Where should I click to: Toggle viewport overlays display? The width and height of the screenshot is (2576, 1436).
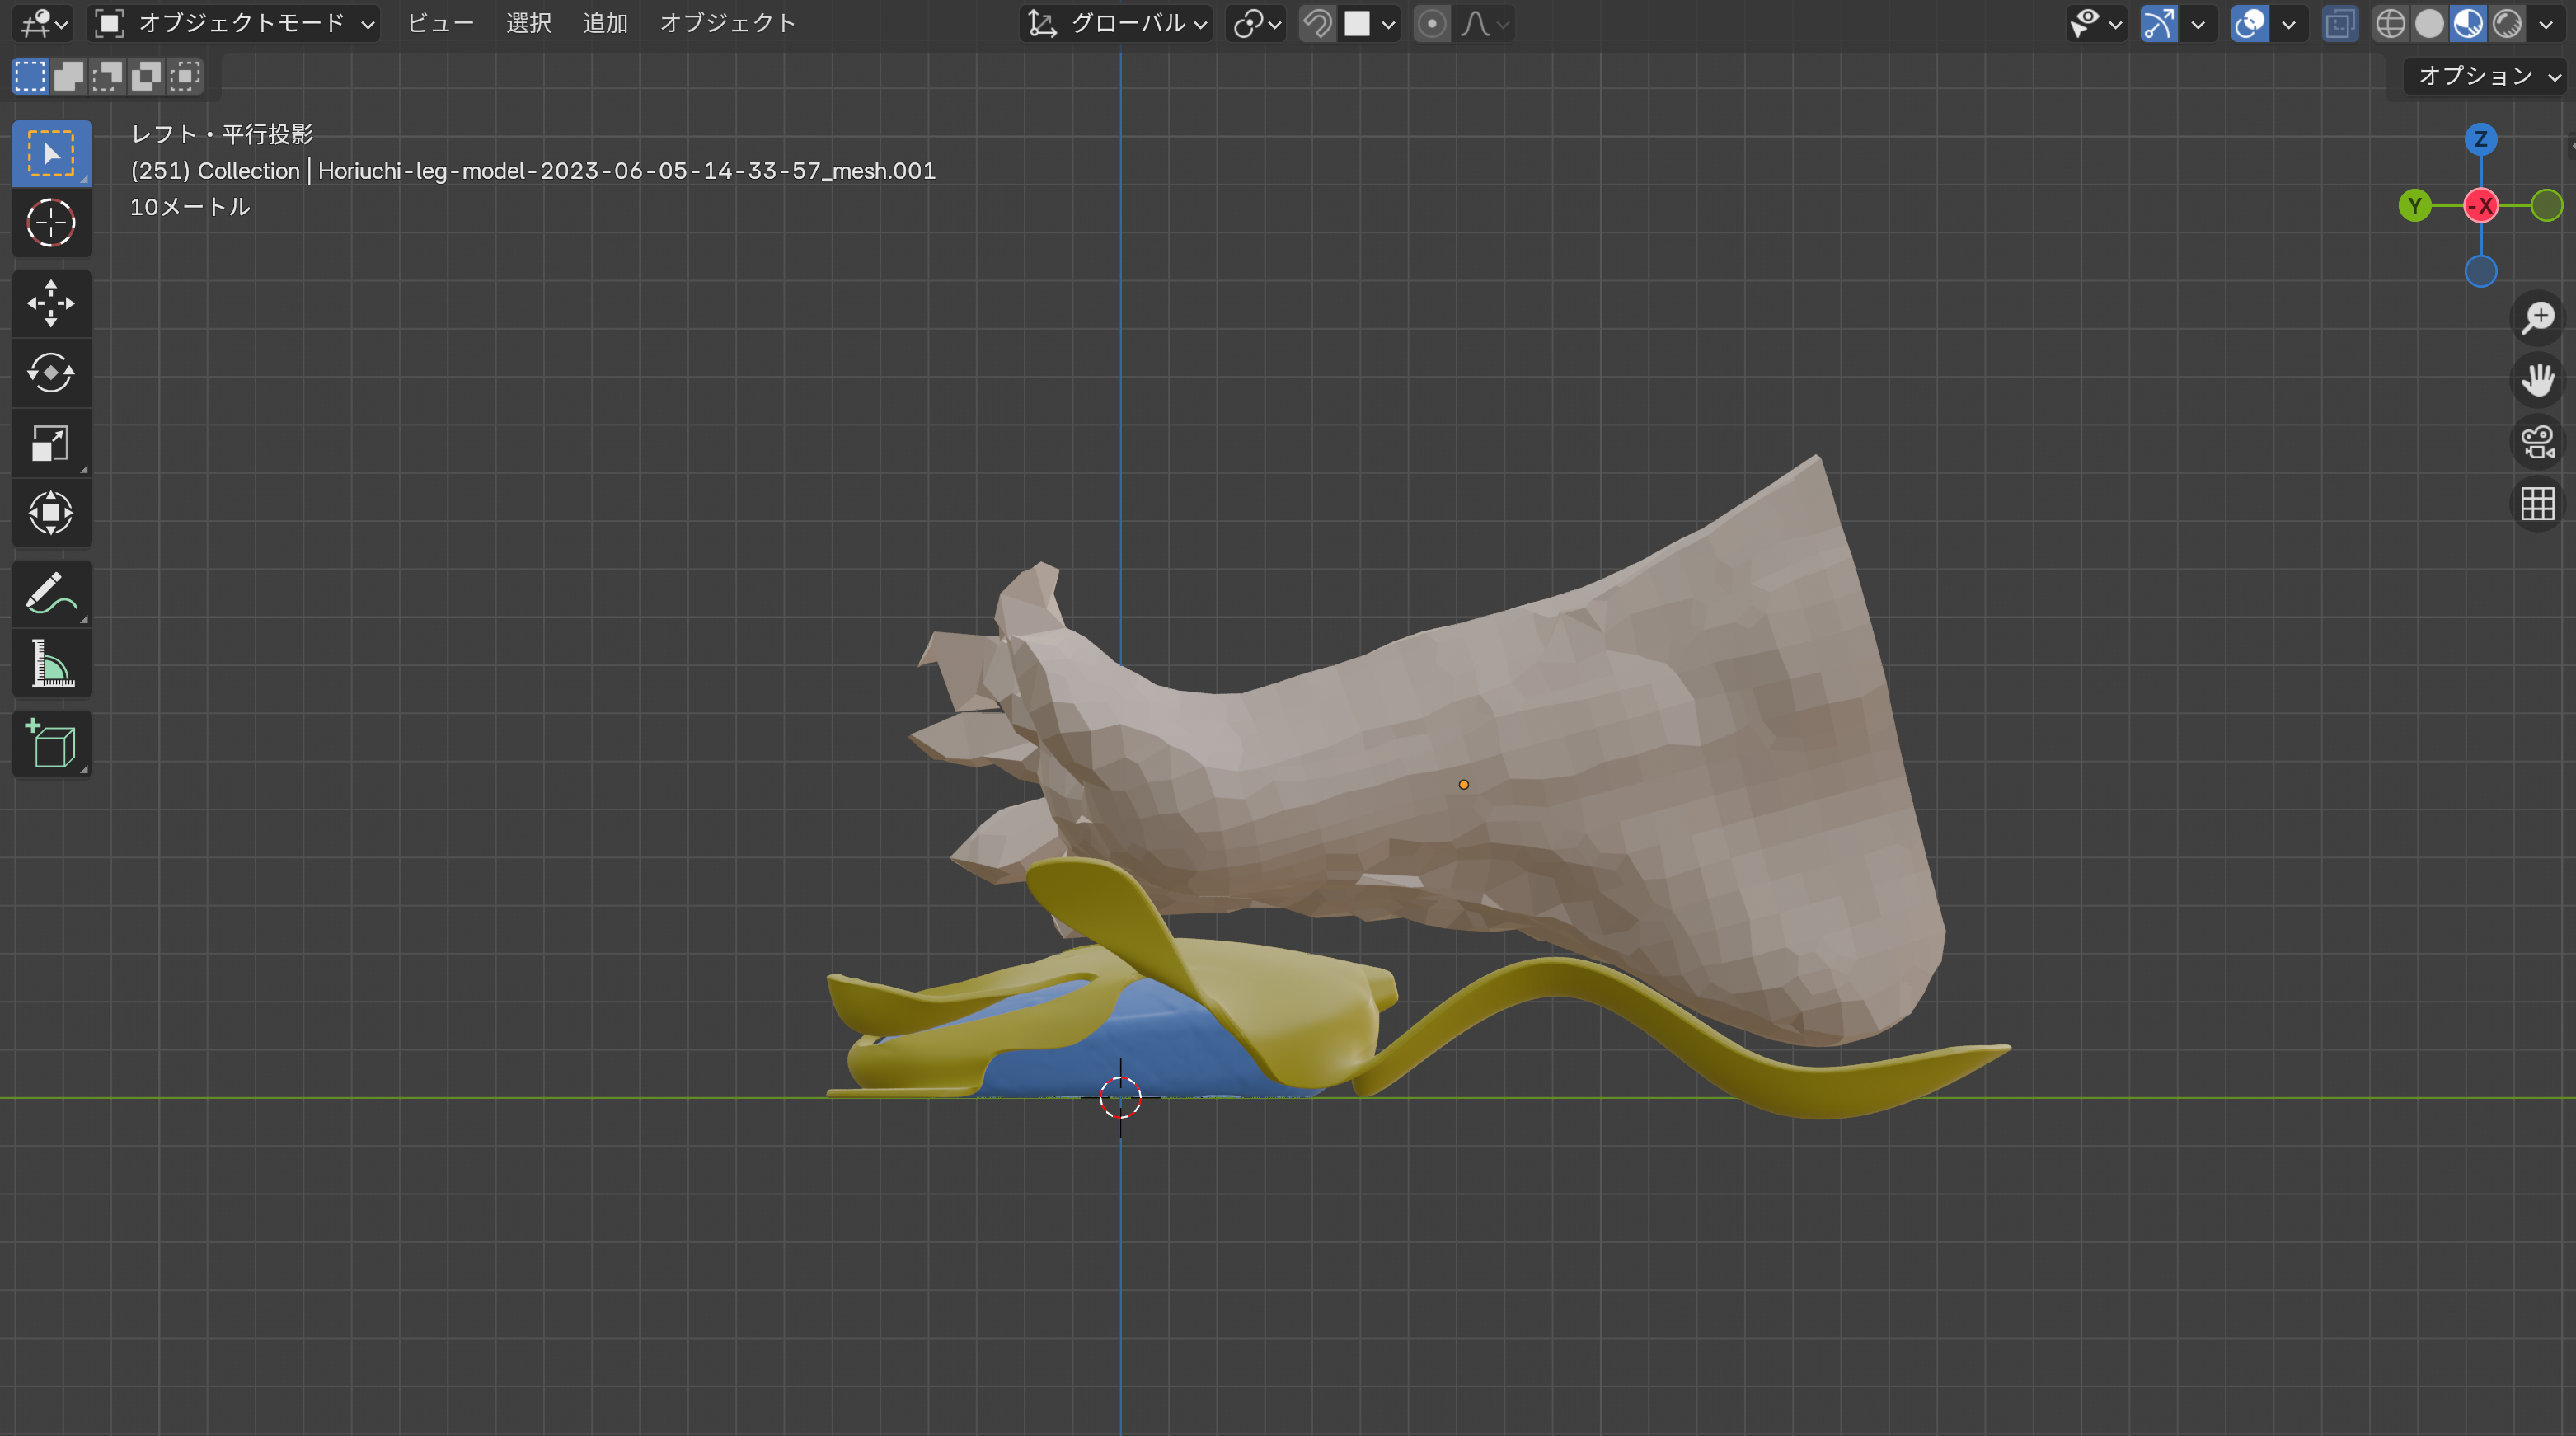(2250, 23)
